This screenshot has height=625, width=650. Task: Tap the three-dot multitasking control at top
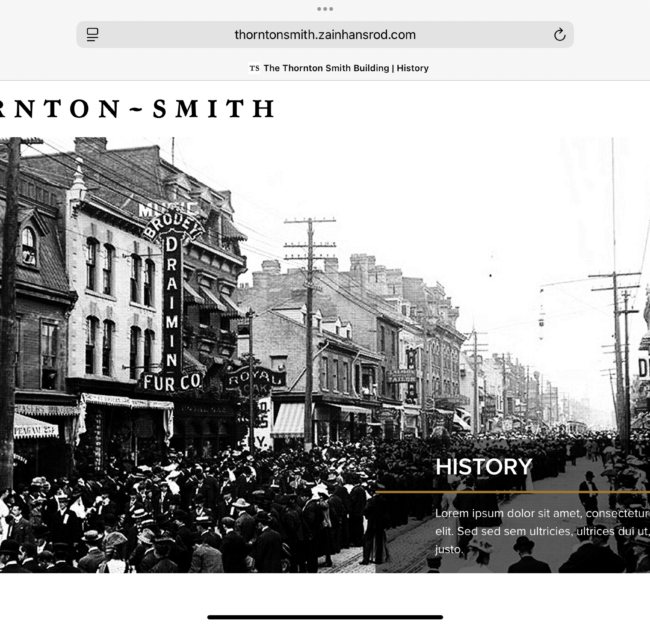pyautogui.click(x=325, y=9)
